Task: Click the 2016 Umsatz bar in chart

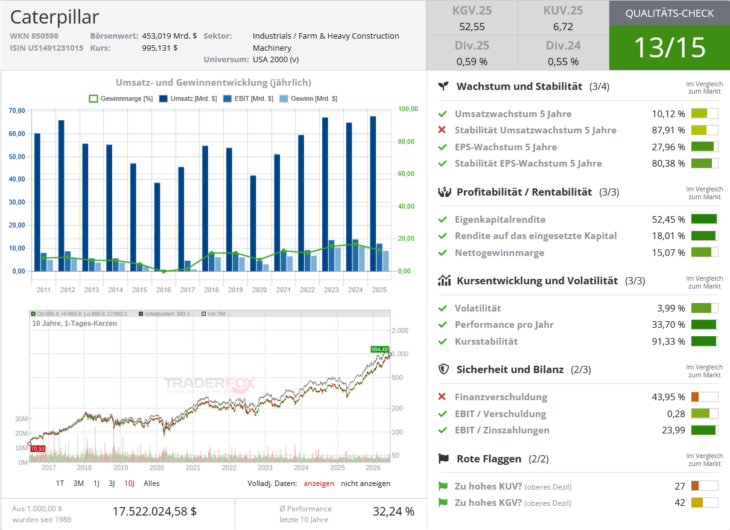Action: [x=157, y=227]
